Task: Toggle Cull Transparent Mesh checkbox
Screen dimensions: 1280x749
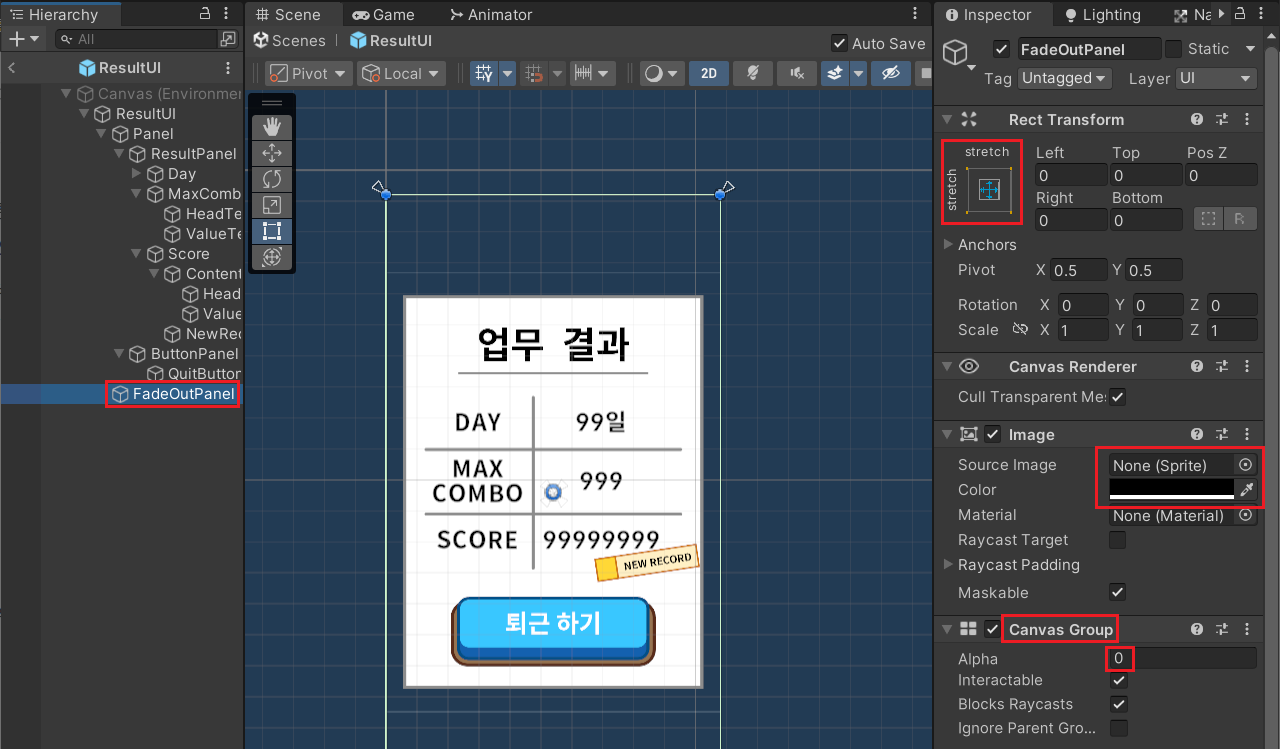Action: point(1118,397)
